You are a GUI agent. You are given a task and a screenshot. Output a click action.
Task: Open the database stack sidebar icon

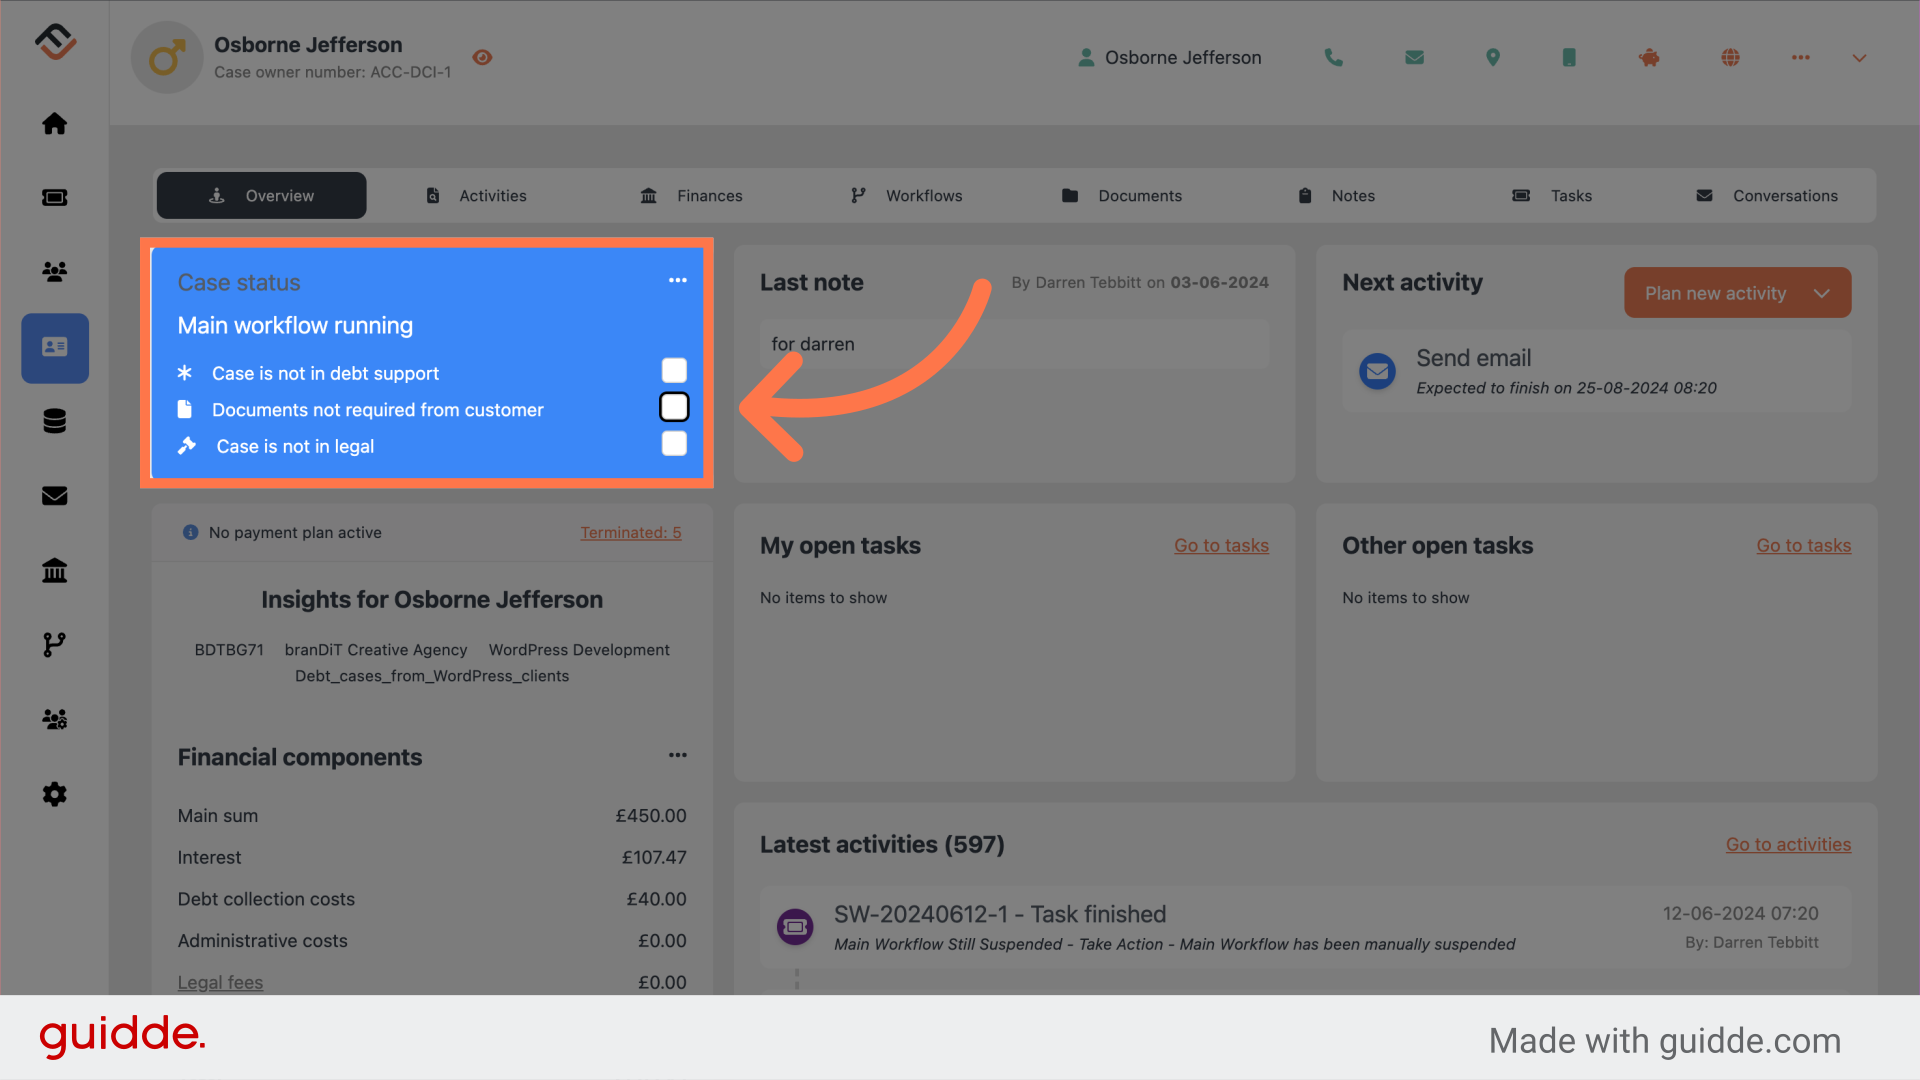click(54, 421)
